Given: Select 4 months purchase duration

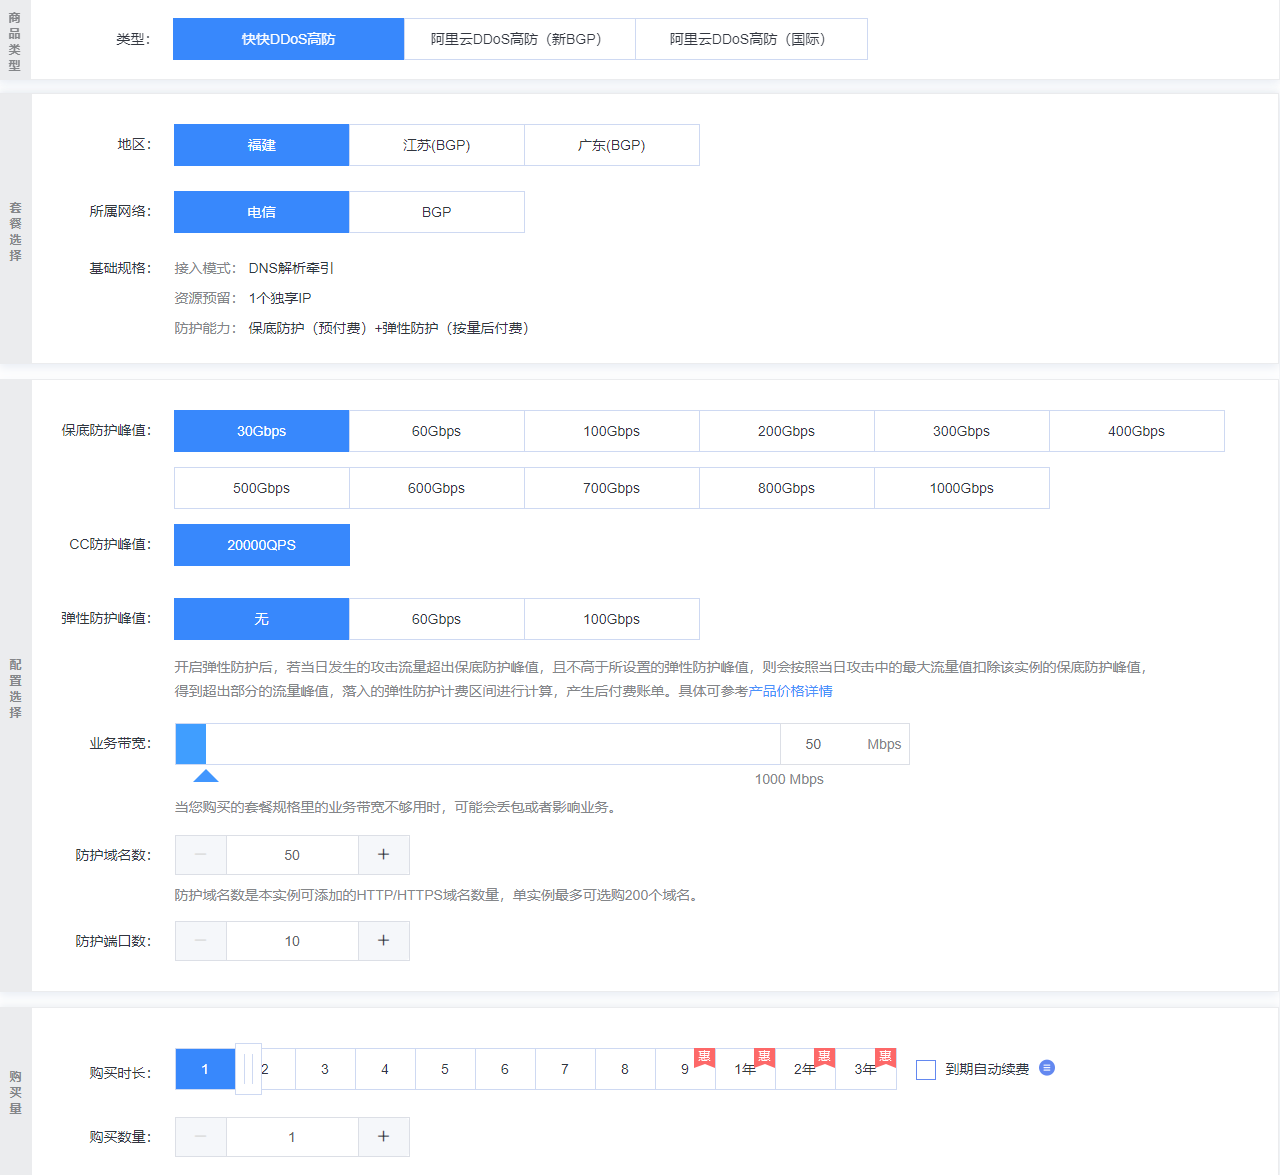Looking at the screenshot, I should 385,1069.
